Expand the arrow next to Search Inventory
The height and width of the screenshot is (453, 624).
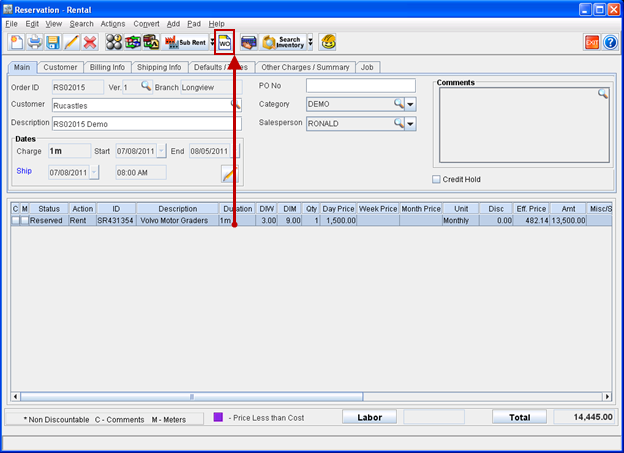pyautogui.click(x=310, y=42)
